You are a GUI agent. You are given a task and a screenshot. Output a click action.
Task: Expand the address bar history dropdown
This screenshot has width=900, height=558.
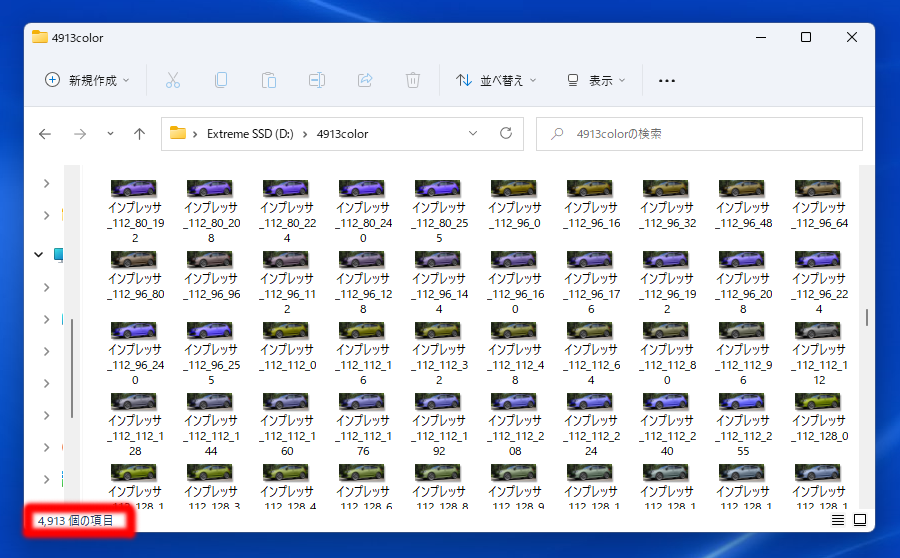click(473, 133)
